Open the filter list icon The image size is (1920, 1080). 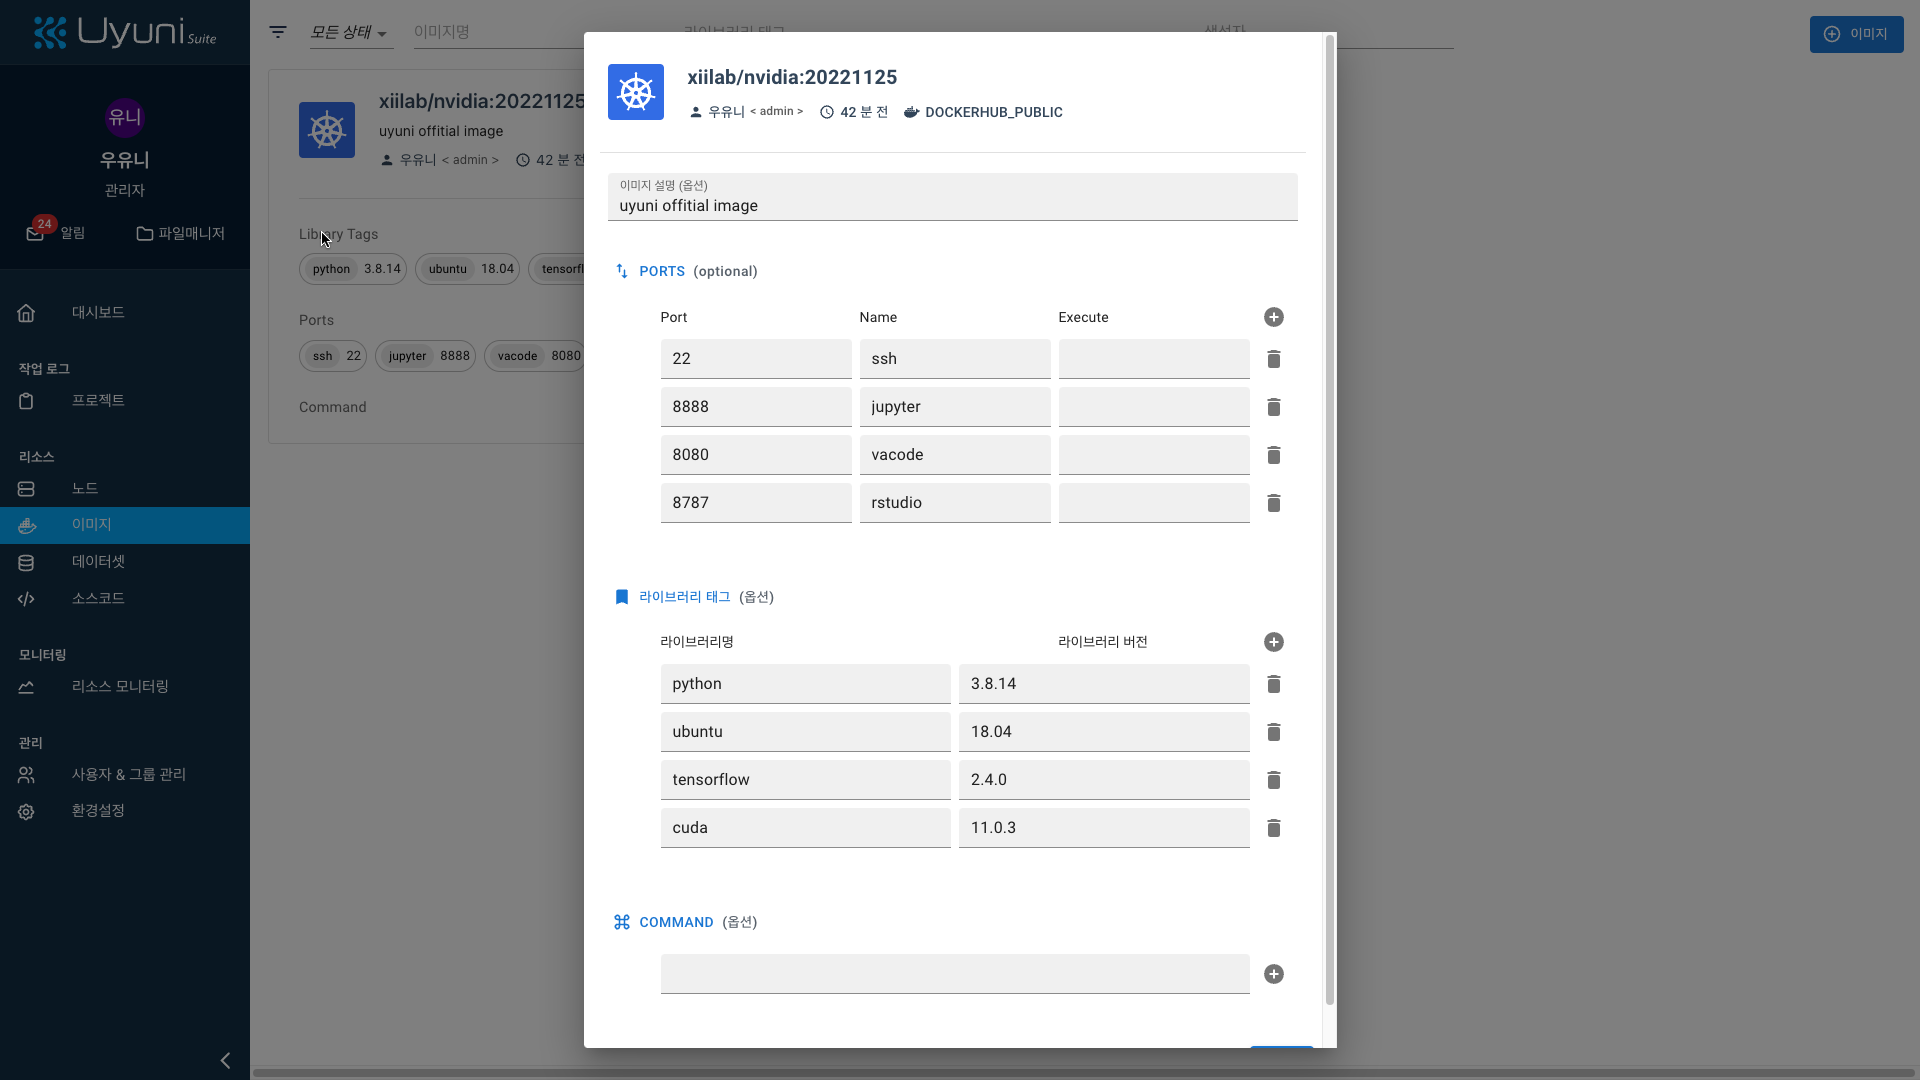tap(278, 32)
